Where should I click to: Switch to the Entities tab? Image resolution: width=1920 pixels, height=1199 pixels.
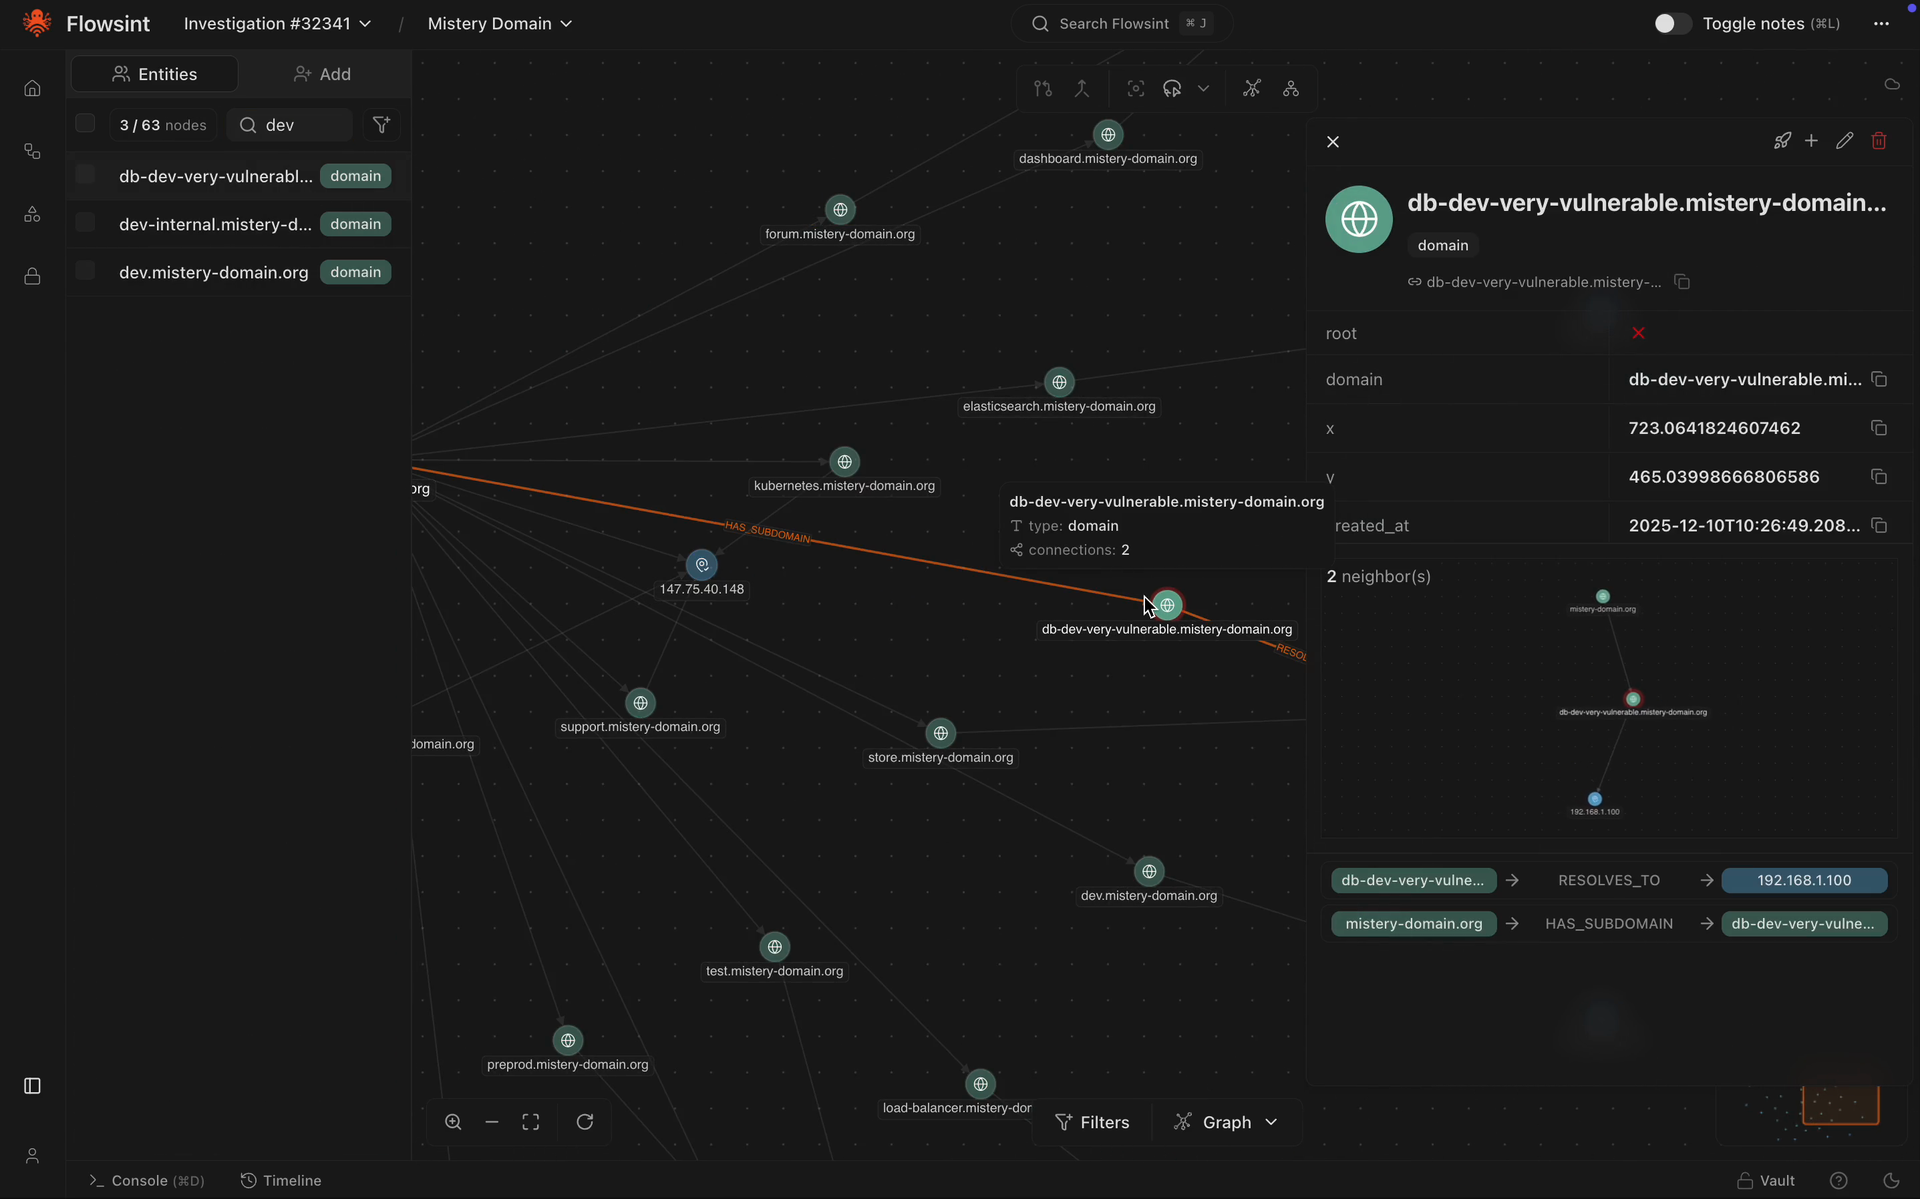coord(155,74)
